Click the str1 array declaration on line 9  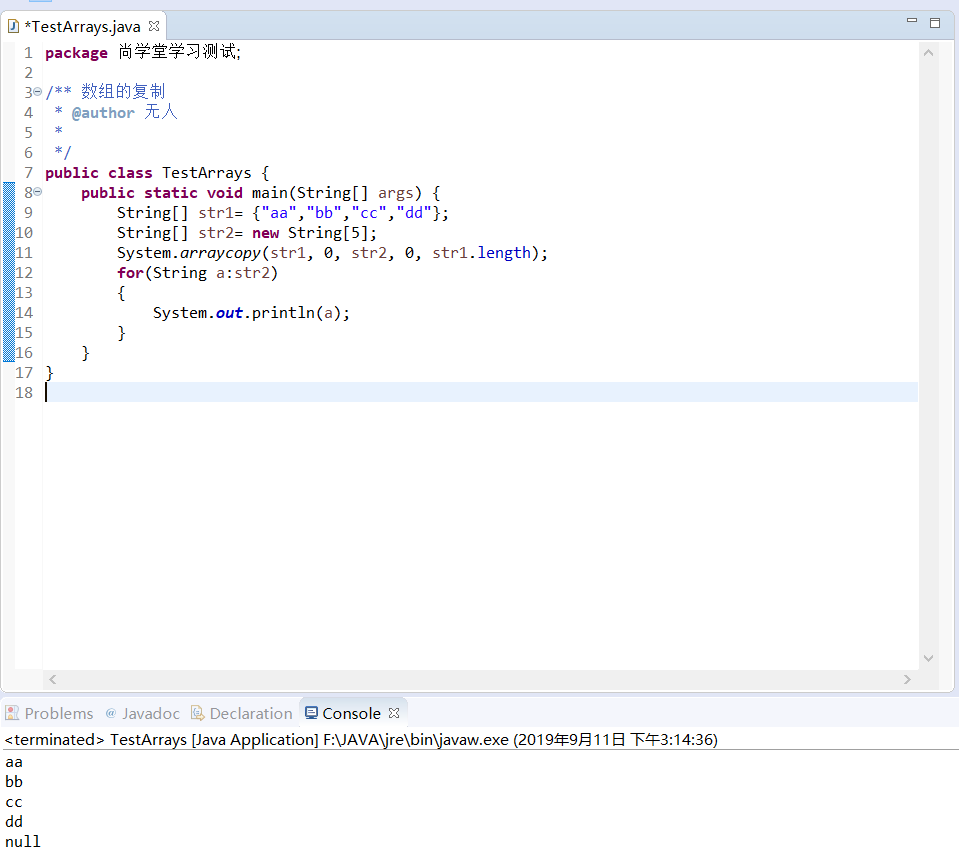click(283, 213)
